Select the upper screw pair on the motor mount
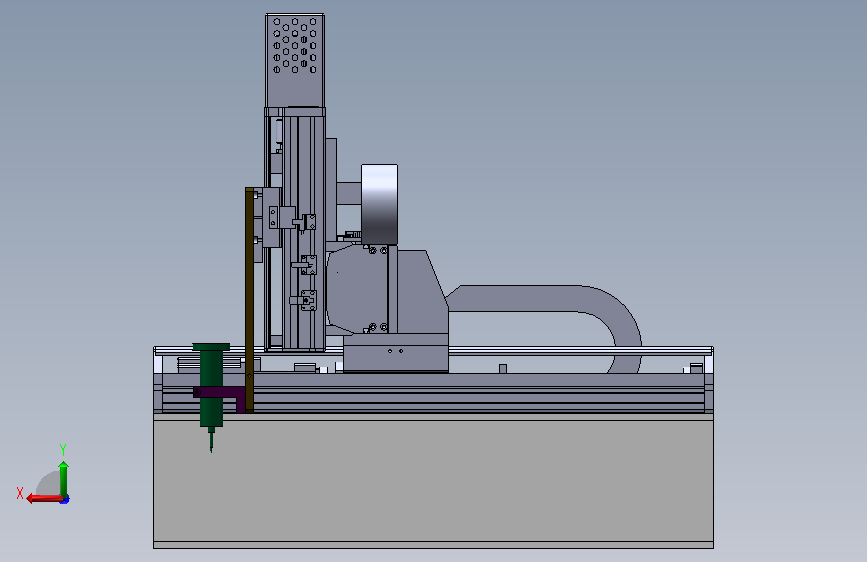Screen dimensions: 867x562 (378, 251)
